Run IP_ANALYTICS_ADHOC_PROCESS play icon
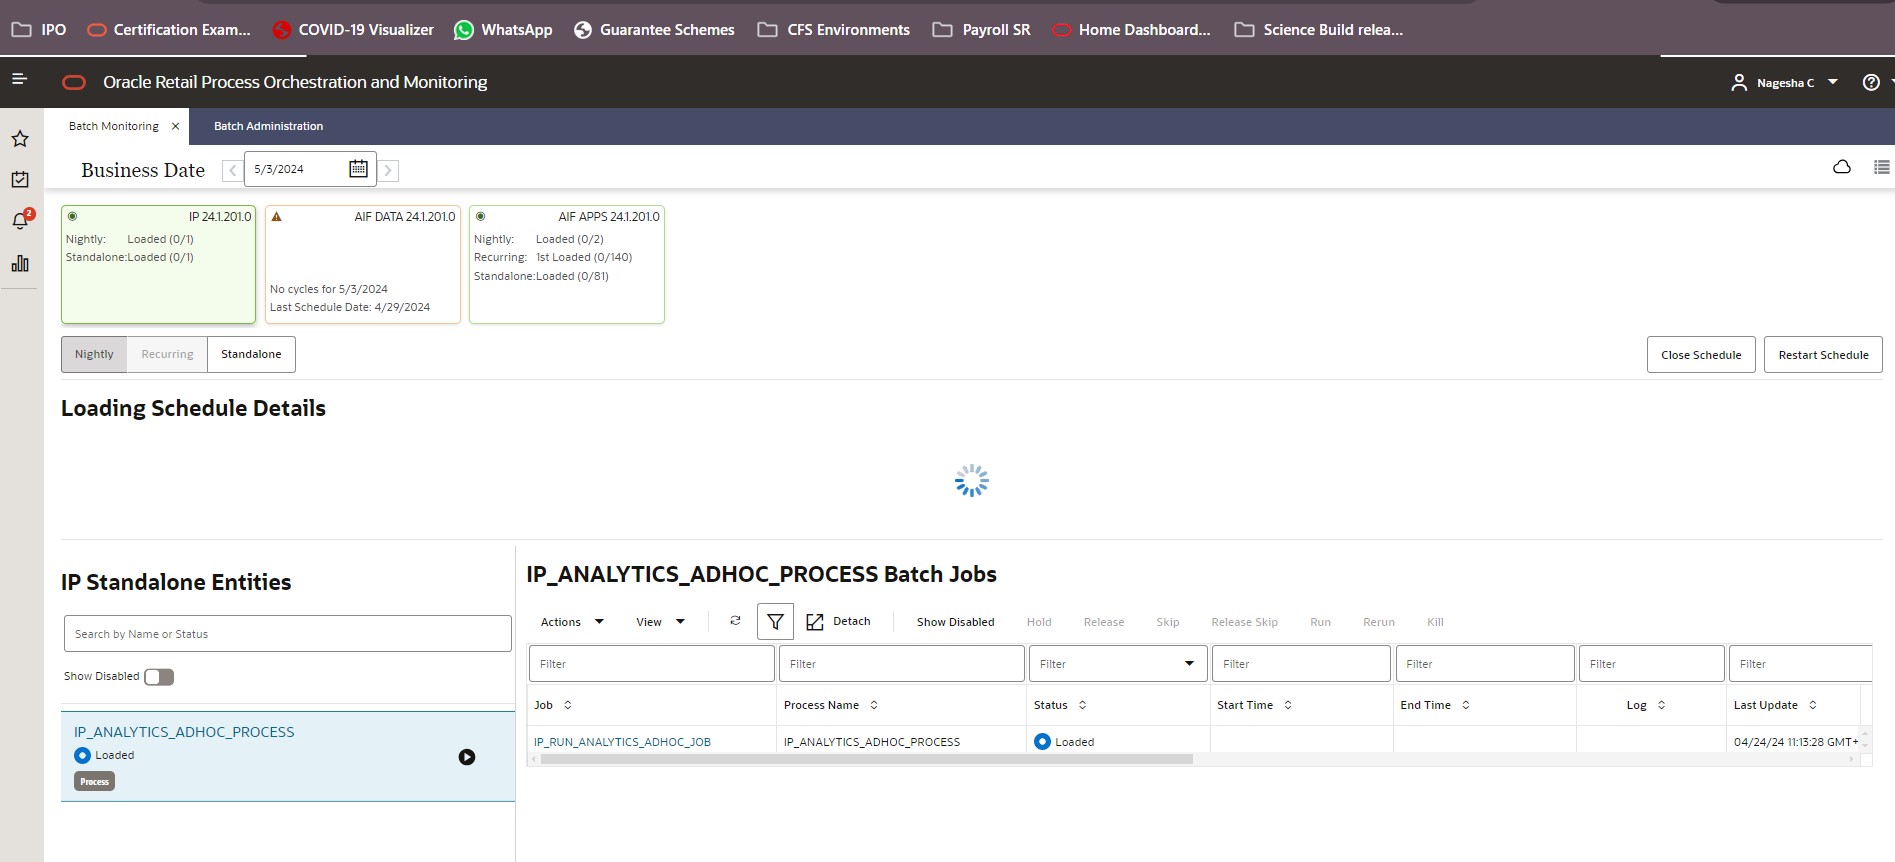1895x862 pixels. [467, 757]
